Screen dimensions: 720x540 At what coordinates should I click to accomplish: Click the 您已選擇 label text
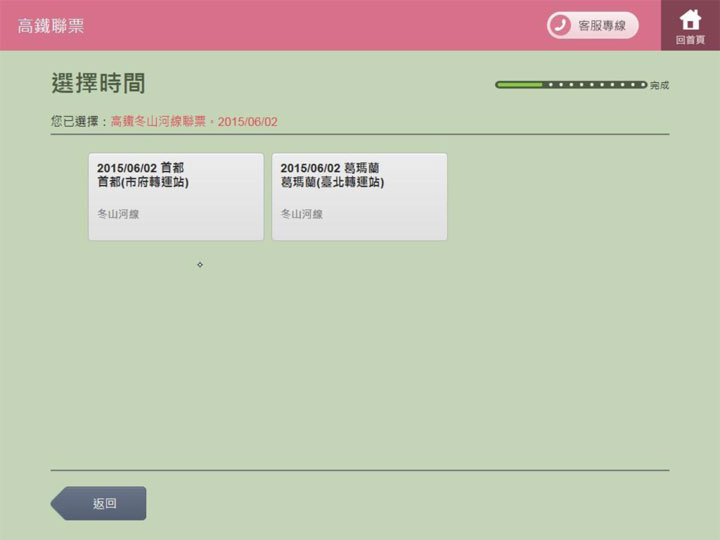76,121
